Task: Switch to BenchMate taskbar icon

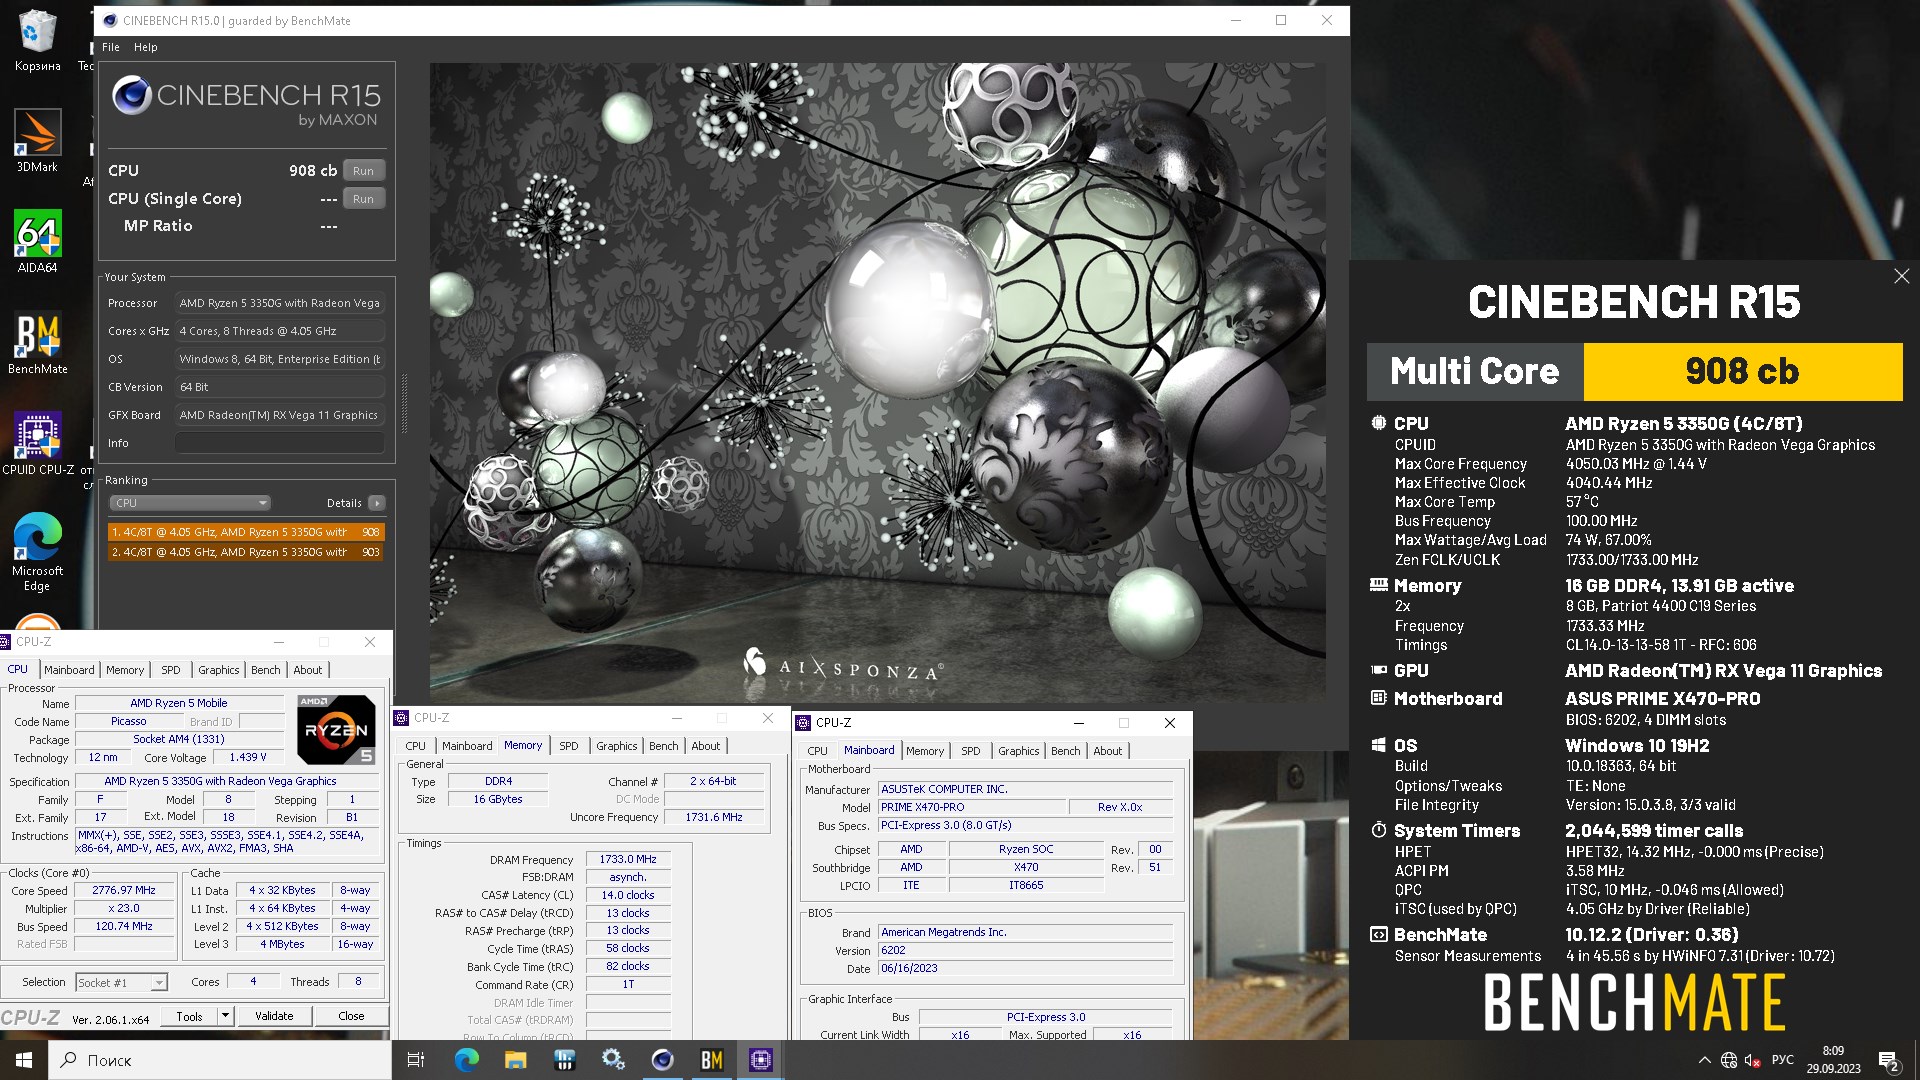Action: (711, 1060)
